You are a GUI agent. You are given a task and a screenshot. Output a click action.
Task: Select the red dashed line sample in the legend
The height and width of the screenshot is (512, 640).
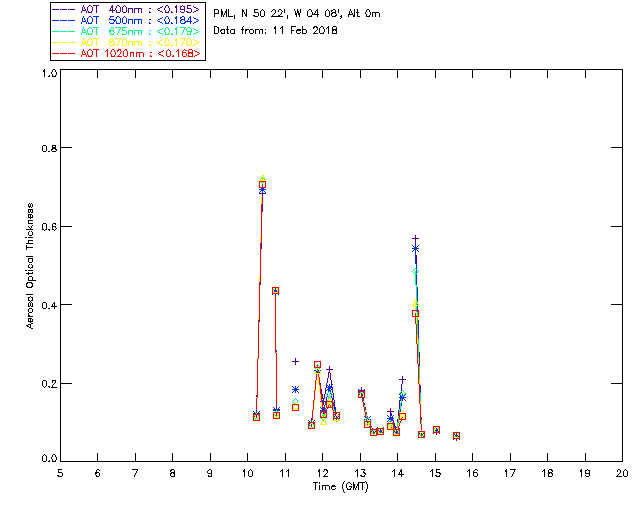point(64,53)
